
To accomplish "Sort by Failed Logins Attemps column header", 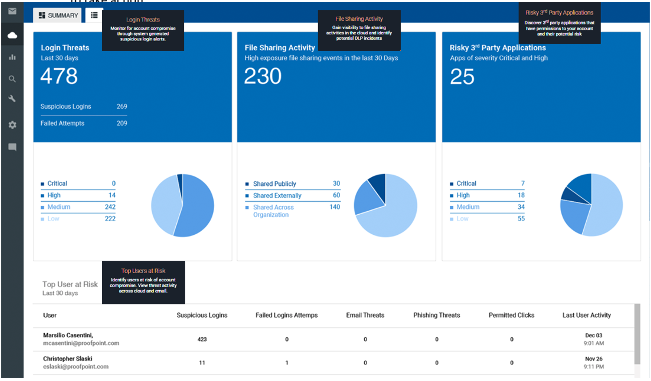I will tap(286, 315).
